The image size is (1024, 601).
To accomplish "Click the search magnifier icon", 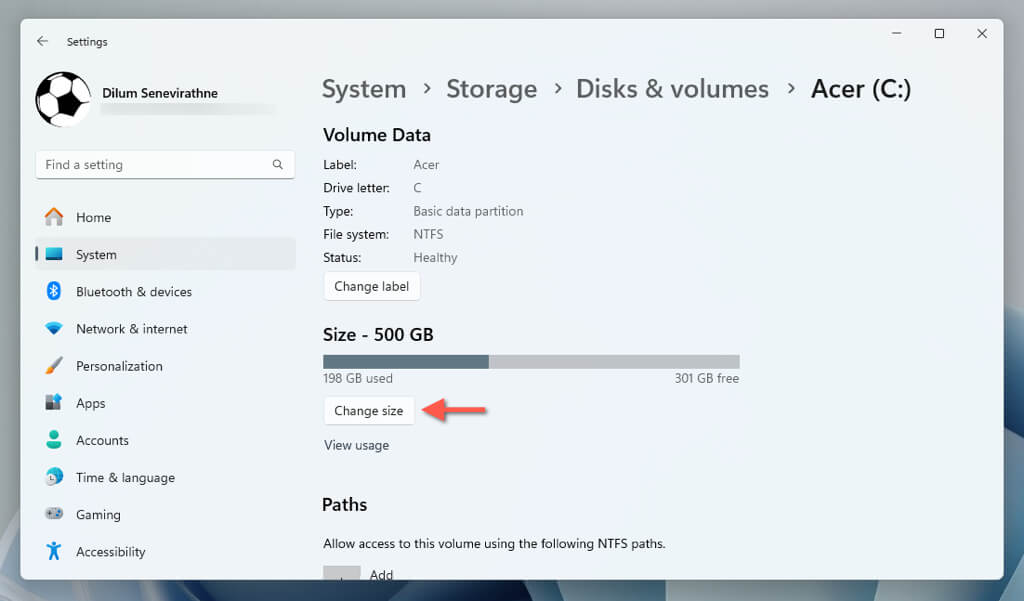I will point(278,165).
